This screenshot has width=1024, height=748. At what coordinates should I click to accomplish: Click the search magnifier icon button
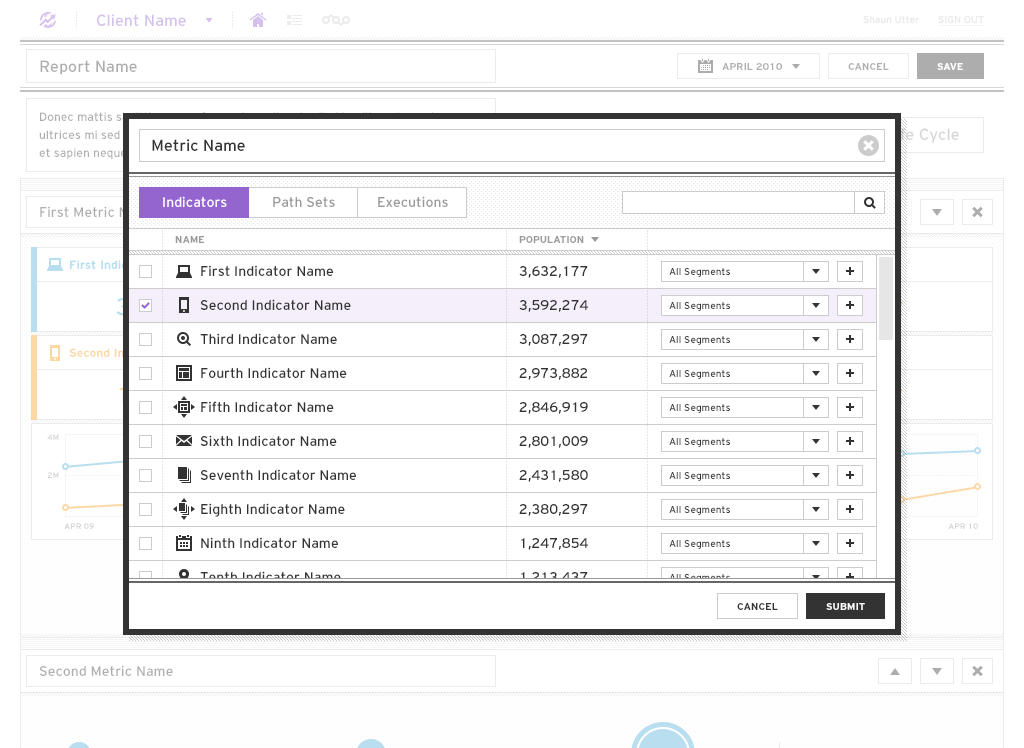click(869, 203)
